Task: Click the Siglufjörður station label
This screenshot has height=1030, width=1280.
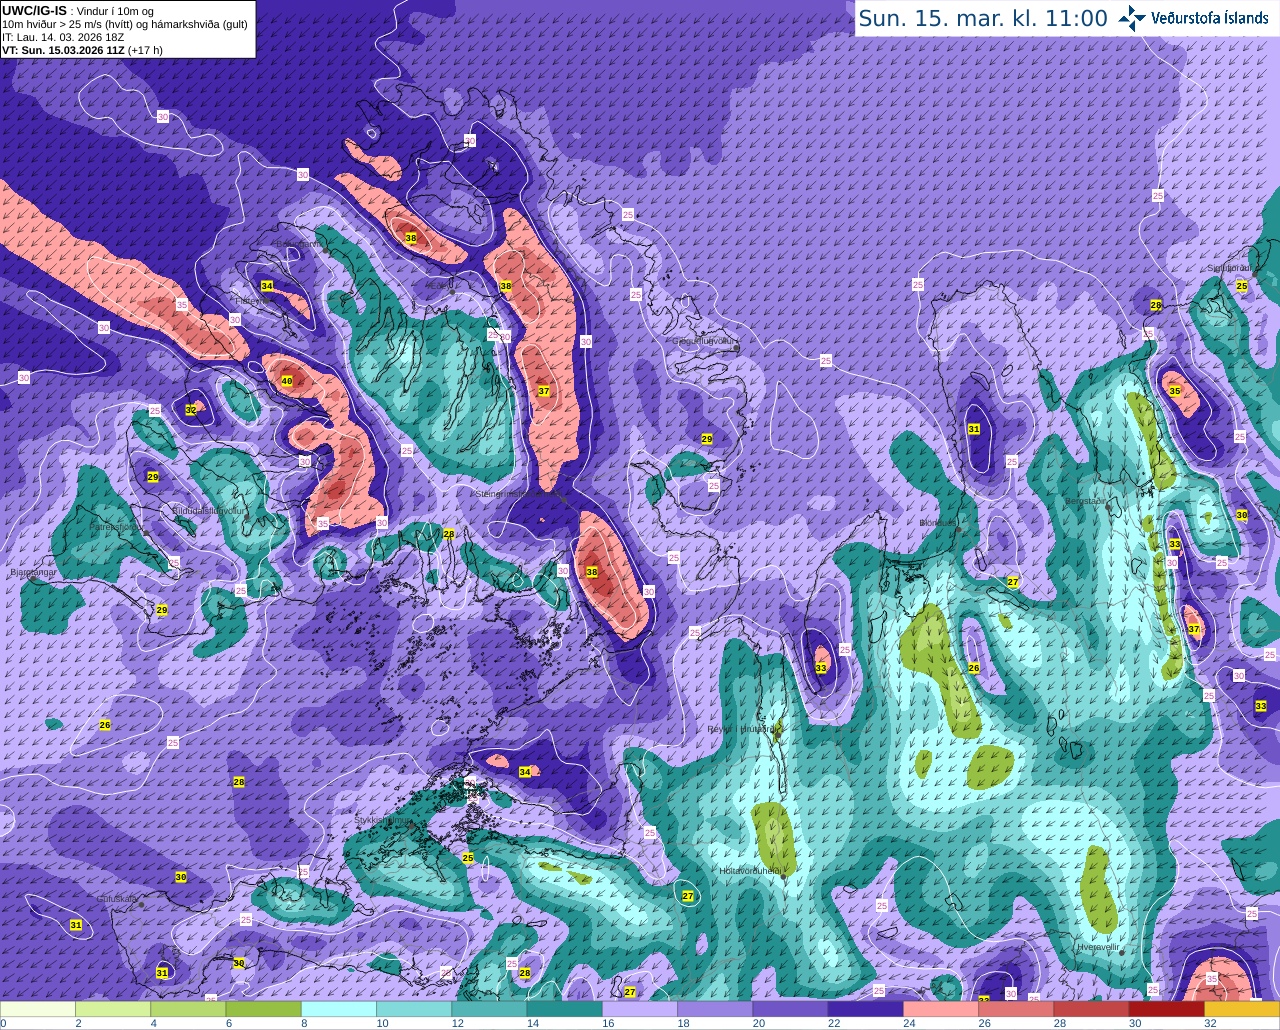Action: click(x=1230, y=268)
